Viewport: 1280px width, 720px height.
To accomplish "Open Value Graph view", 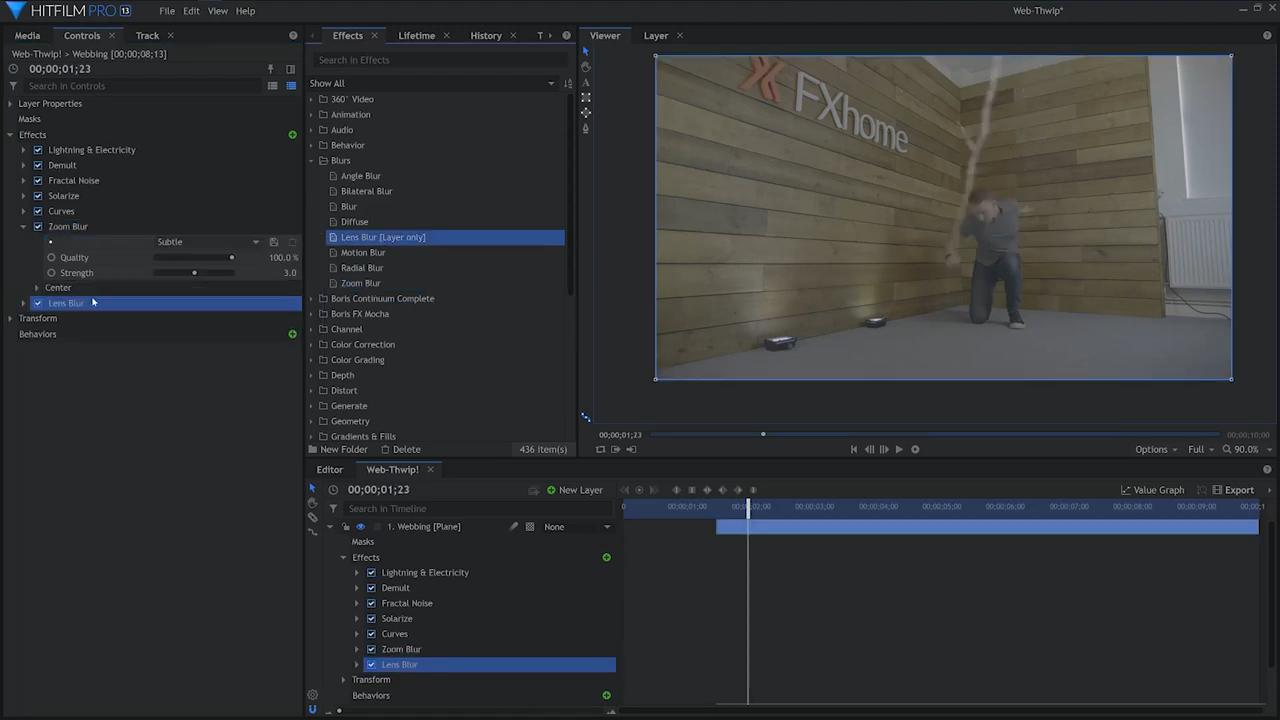I will pos(1152,490).
